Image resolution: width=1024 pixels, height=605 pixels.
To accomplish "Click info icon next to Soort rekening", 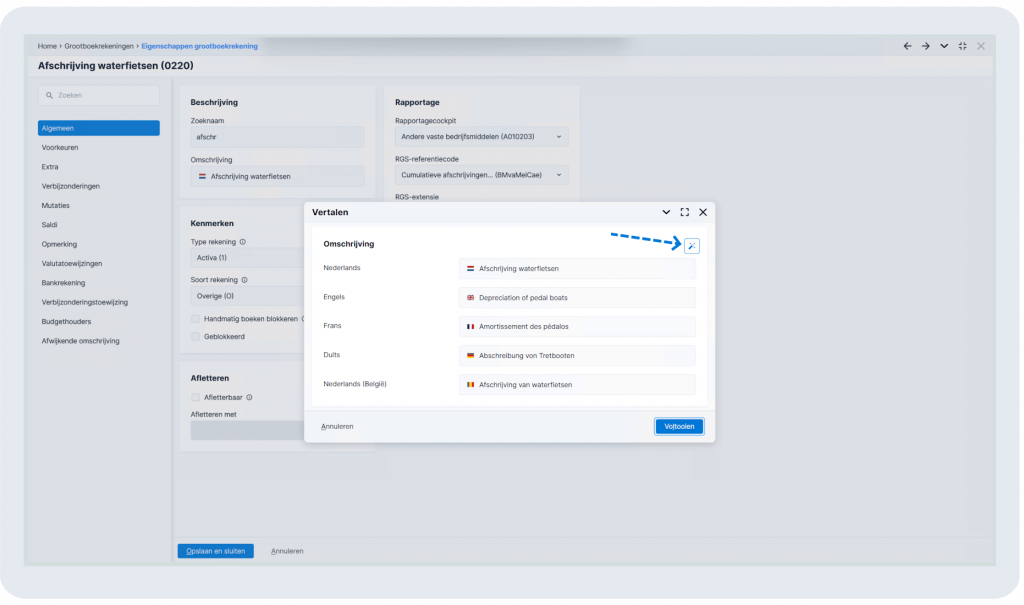I will [244, 280].
